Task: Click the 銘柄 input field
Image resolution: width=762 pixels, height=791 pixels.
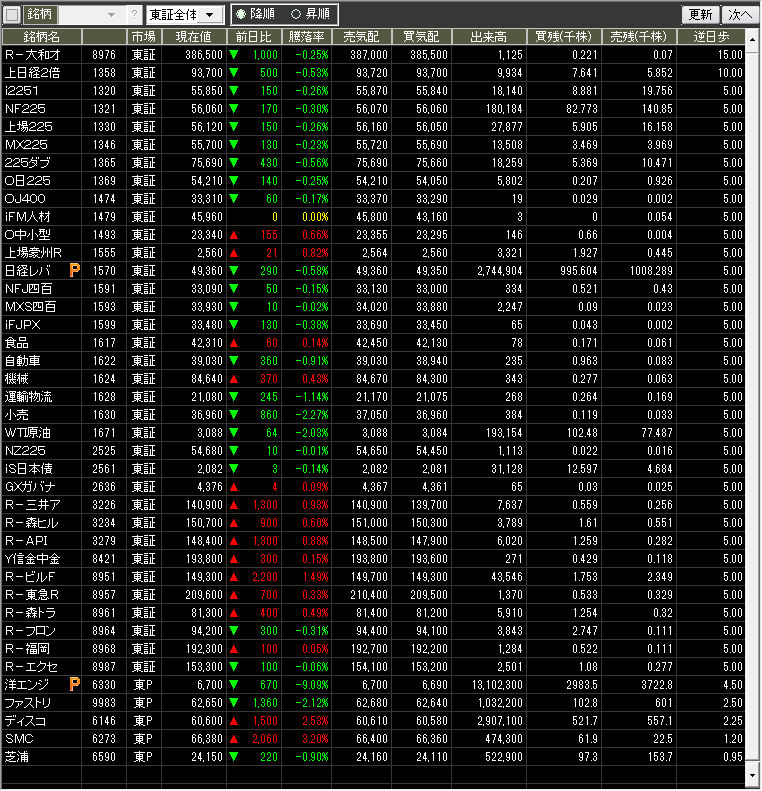Action: pos(82,15)
